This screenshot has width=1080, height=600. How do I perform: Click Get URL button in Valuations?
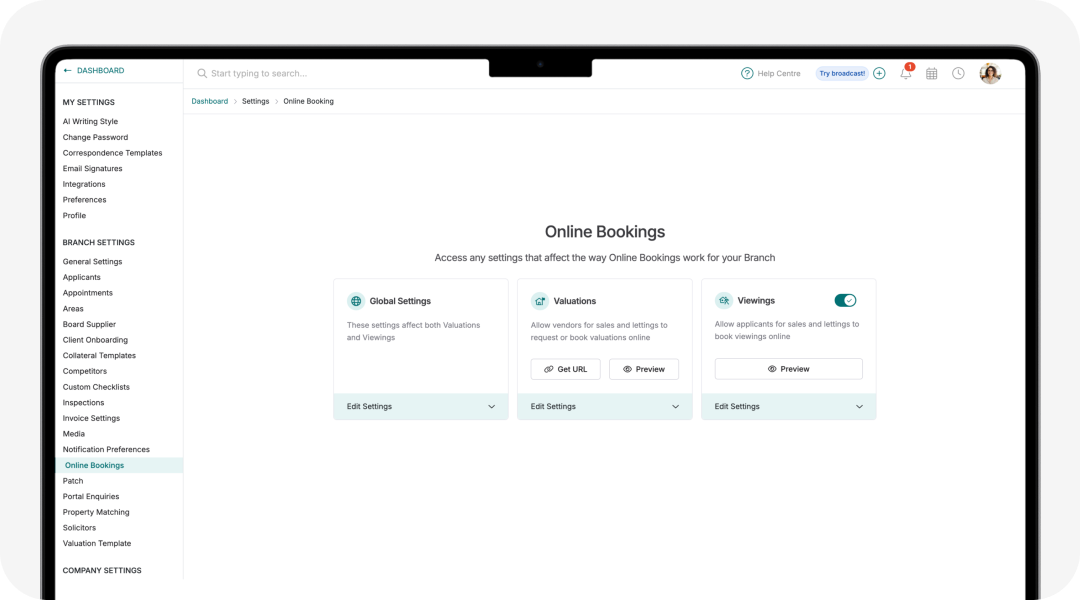[x=565, y=369]
